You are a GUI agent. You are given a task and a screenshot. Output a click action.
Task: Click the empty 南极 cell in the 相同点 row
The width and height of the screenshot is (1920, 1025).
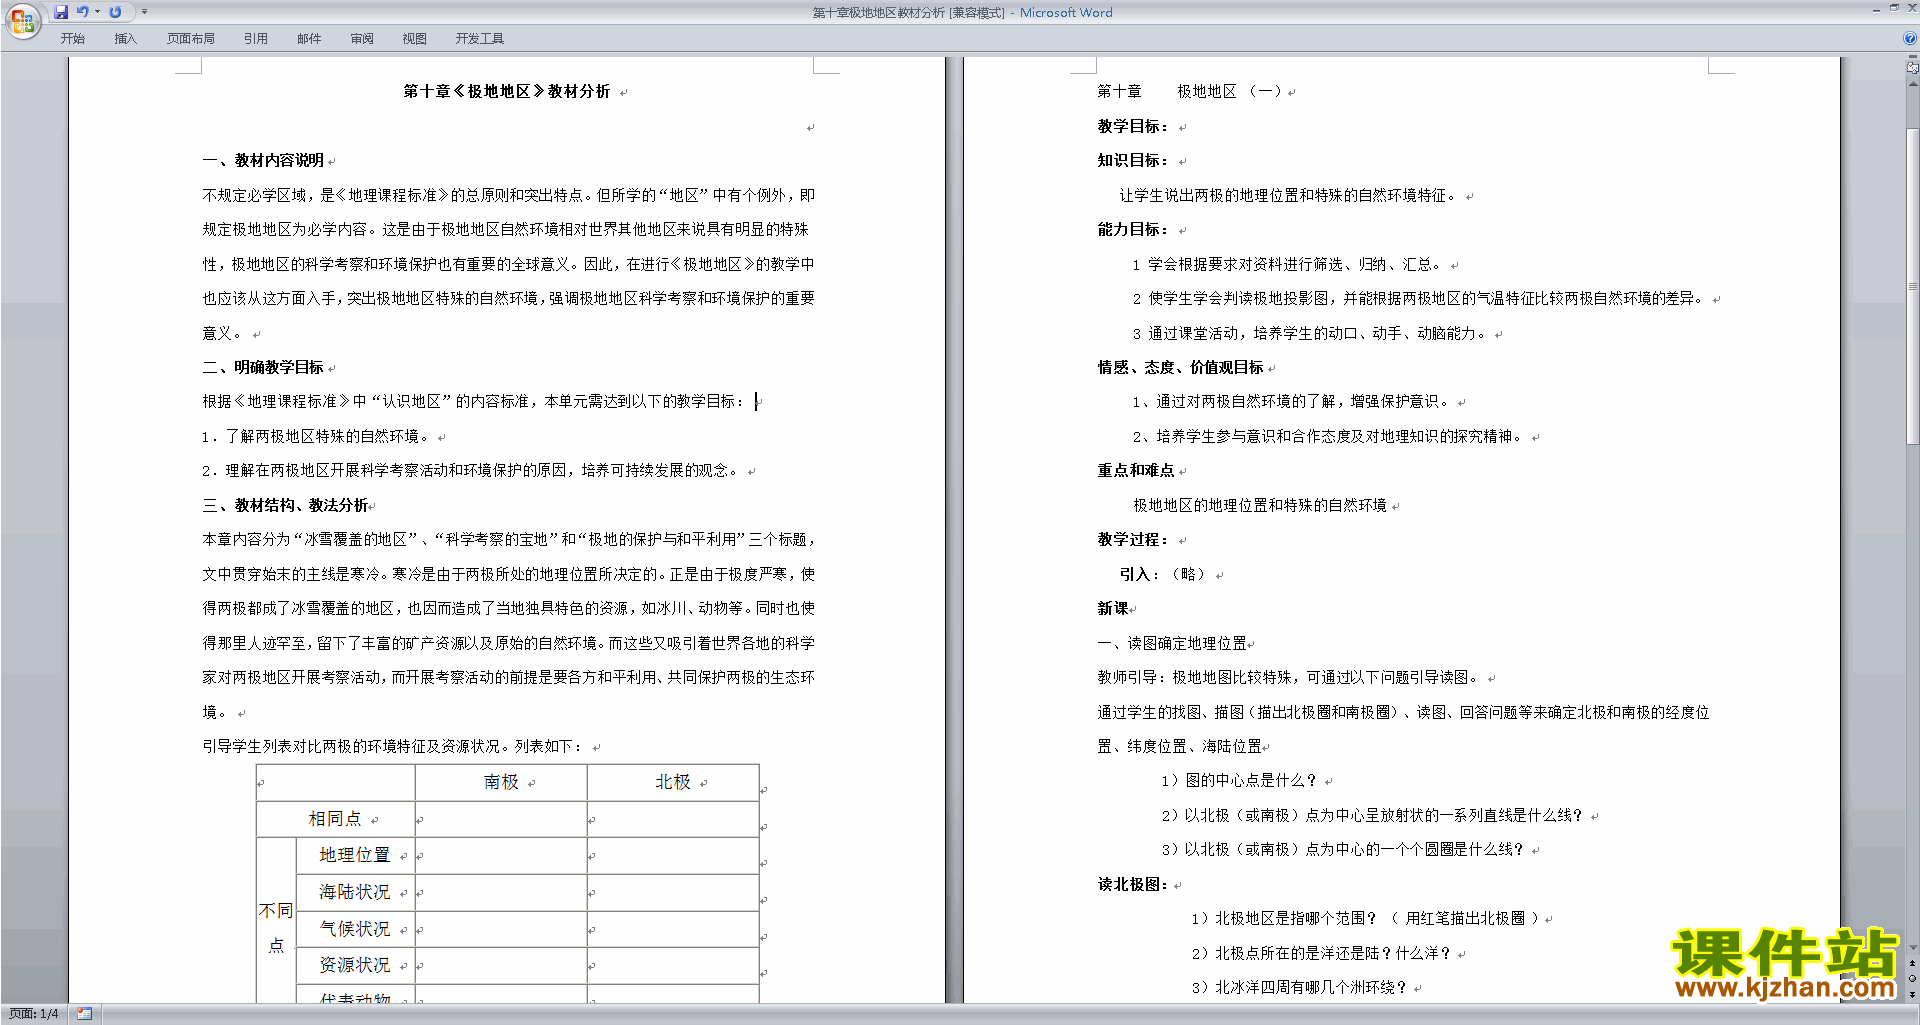[501, 819]
